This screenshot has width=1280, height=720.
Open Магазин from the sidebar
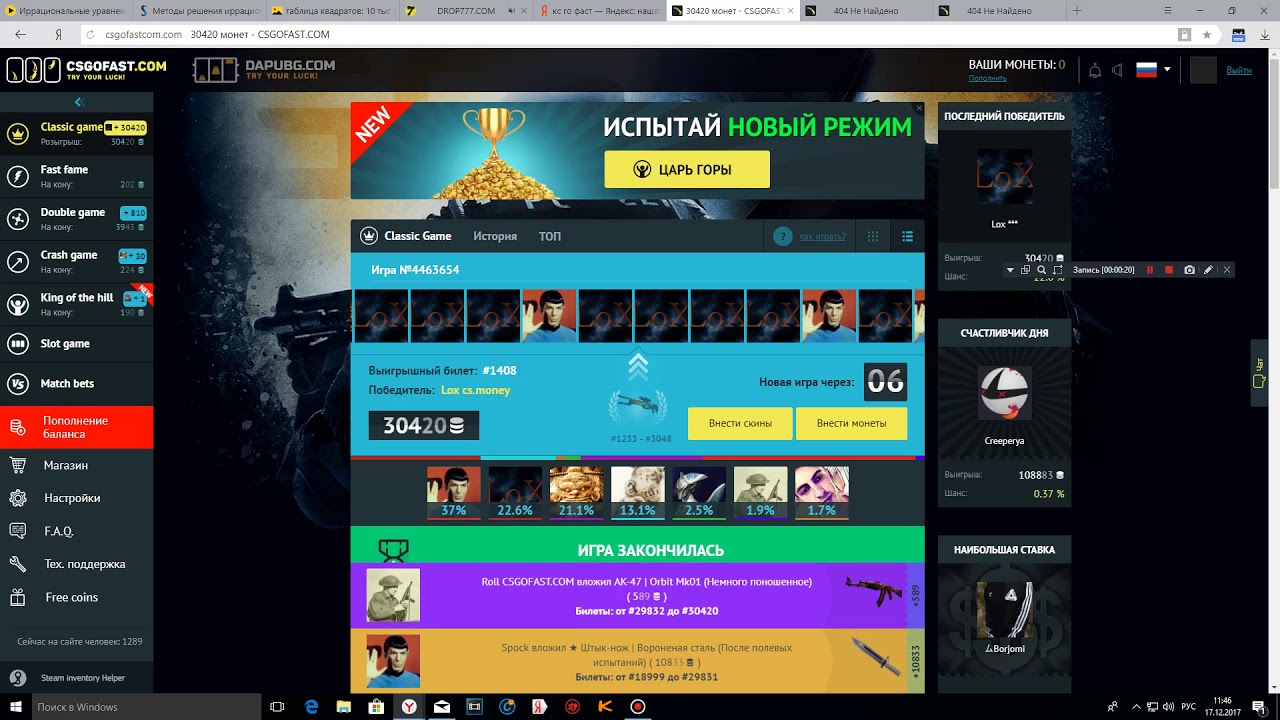pos(77,465)
